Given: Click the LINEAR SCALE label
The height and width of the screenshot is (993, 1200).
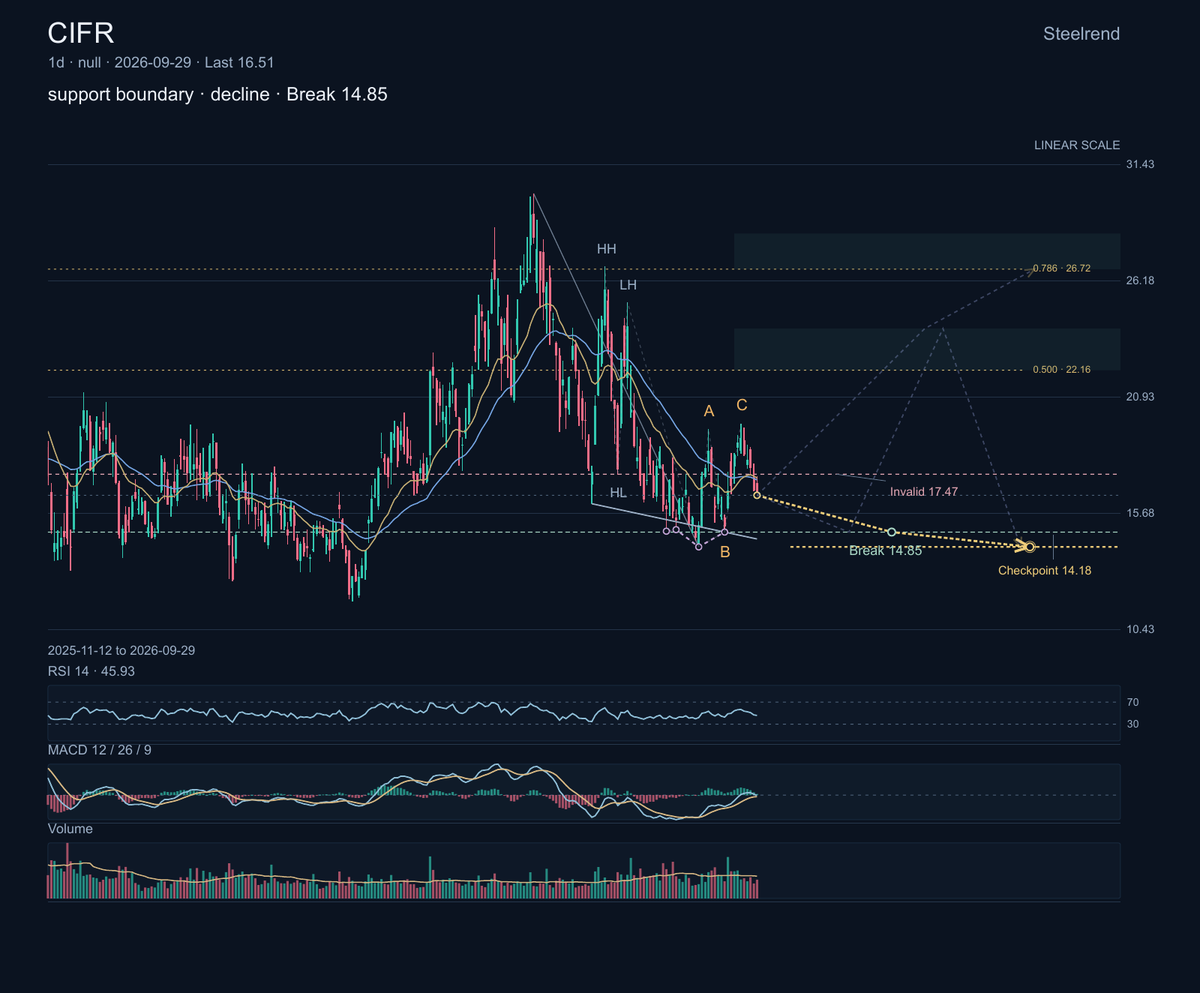Looking at the screenshot, I should click(x=1077, y=145).
